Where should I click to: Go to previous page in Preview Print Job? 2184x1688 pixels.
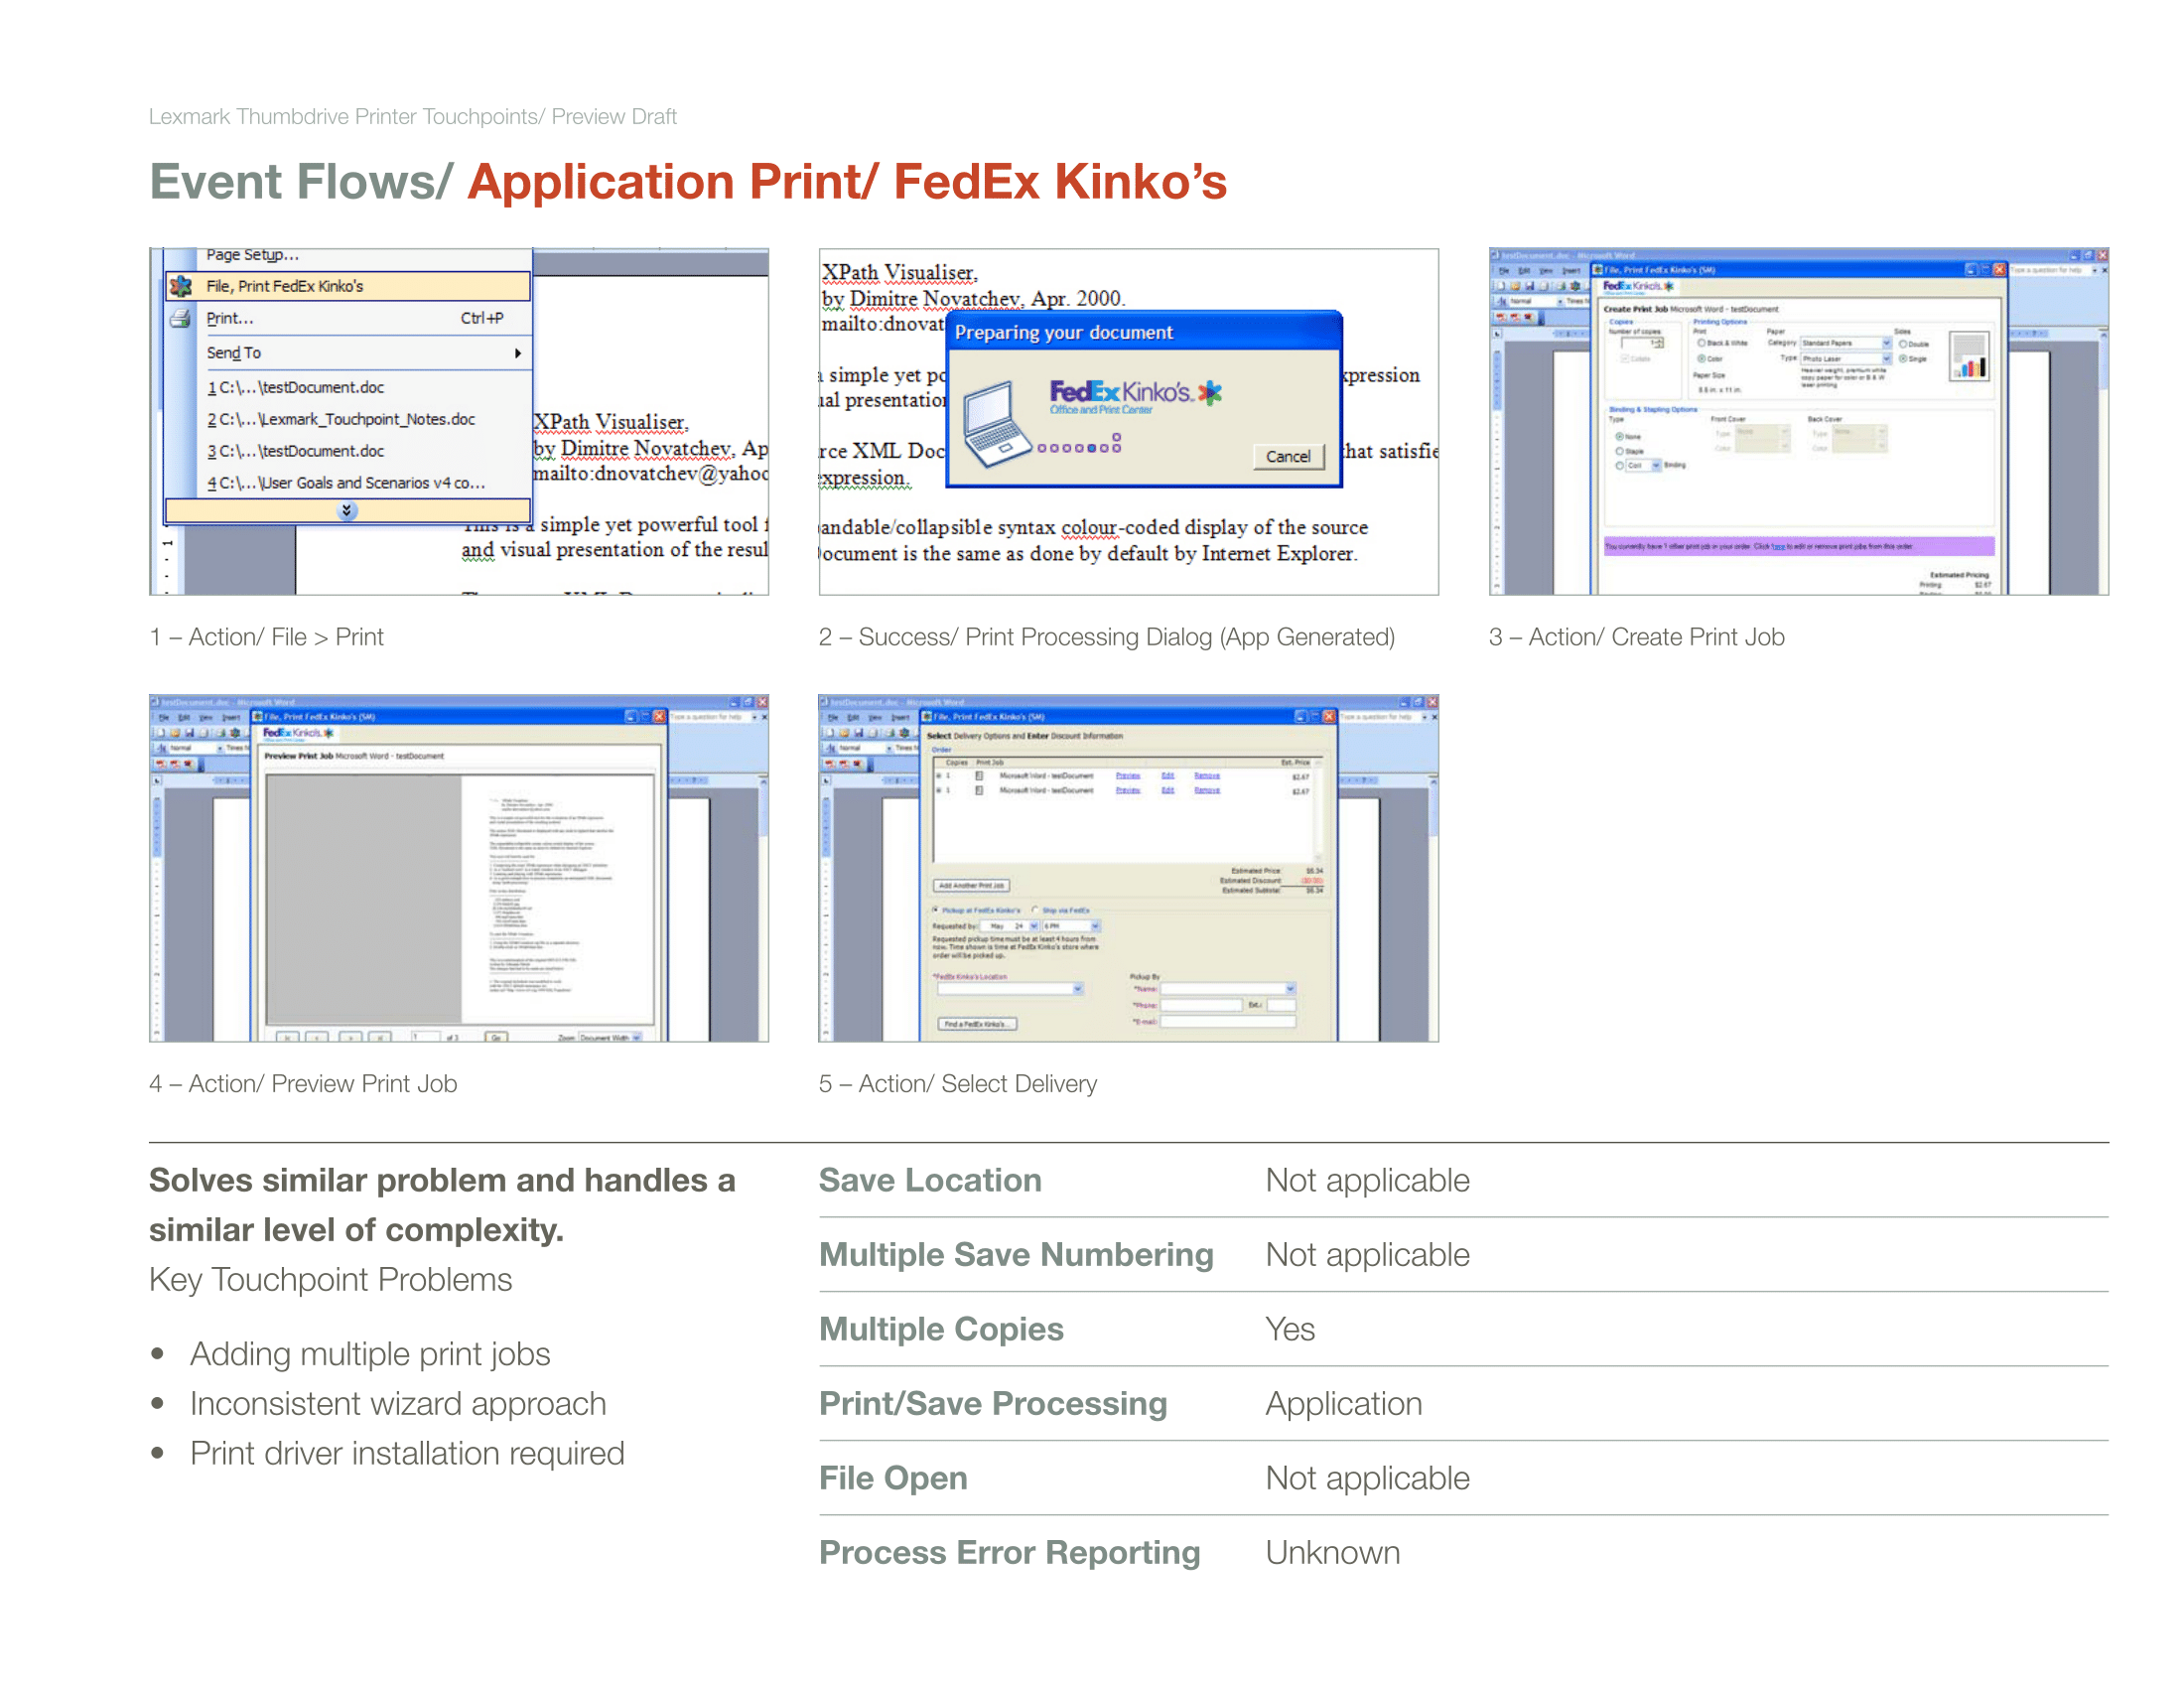point(318,1038)
